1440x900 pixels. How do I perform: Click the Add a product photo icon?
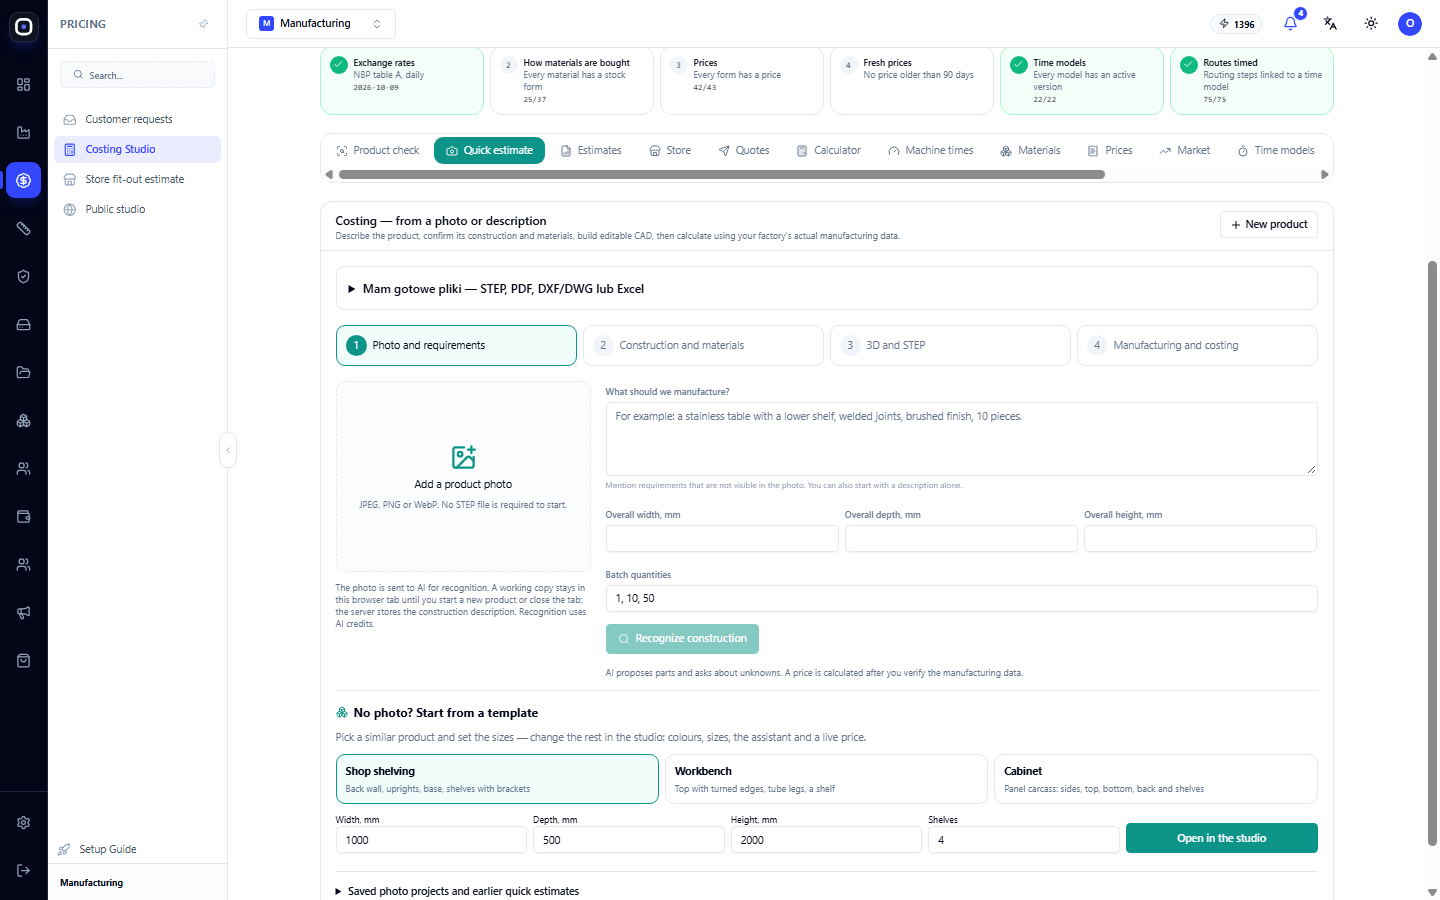[463, 458]
